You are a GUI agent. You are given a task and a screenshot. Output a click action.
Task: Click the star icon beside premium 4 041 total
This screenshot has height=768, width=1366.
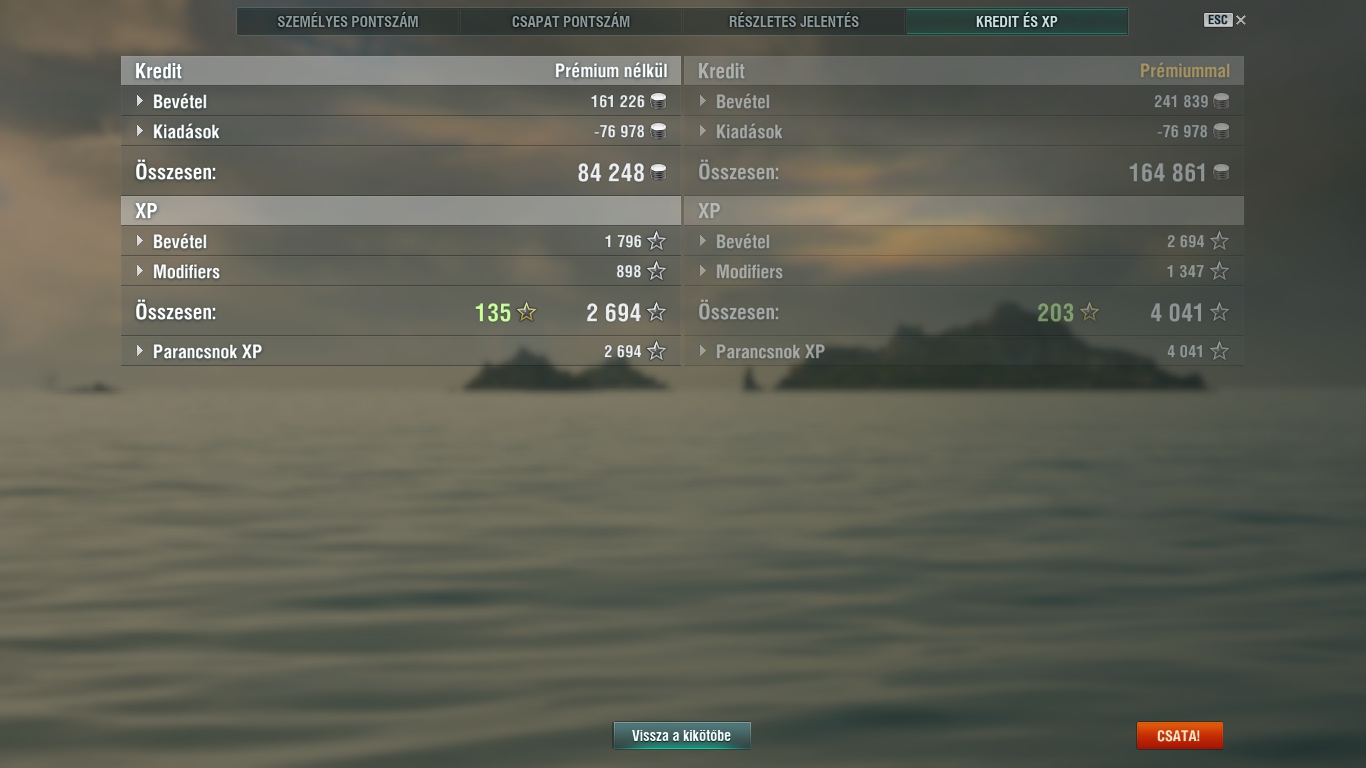tap(1219, 312)
